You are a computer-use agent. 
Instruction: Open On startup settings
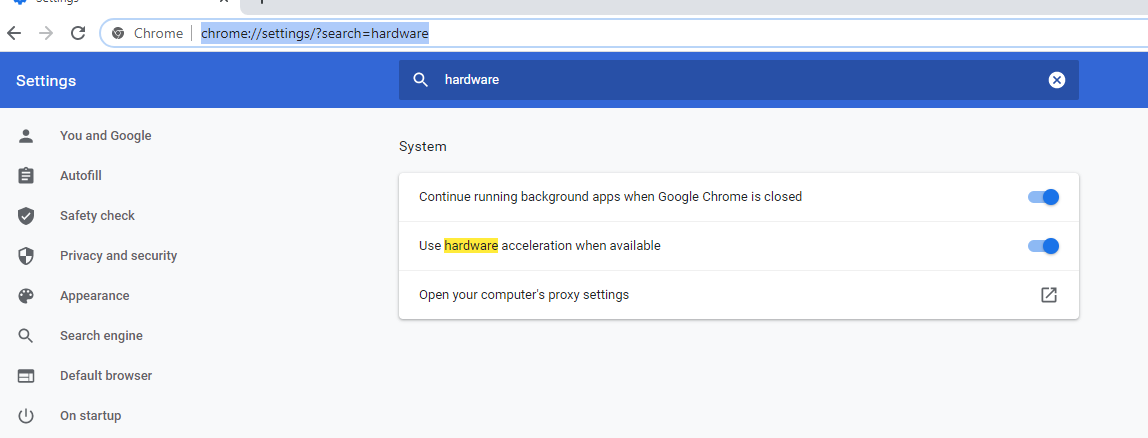(91, 416)
